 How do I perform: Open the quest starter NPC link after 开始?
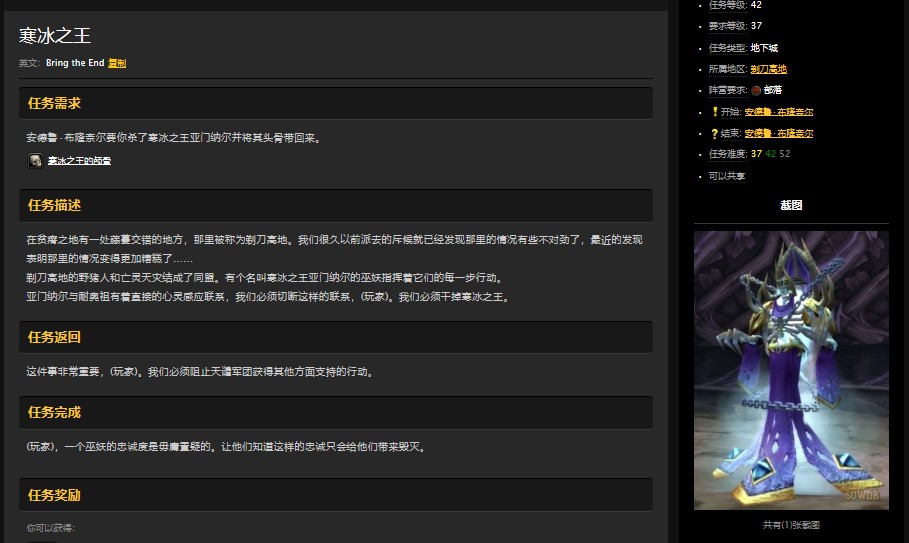point(778,112)
